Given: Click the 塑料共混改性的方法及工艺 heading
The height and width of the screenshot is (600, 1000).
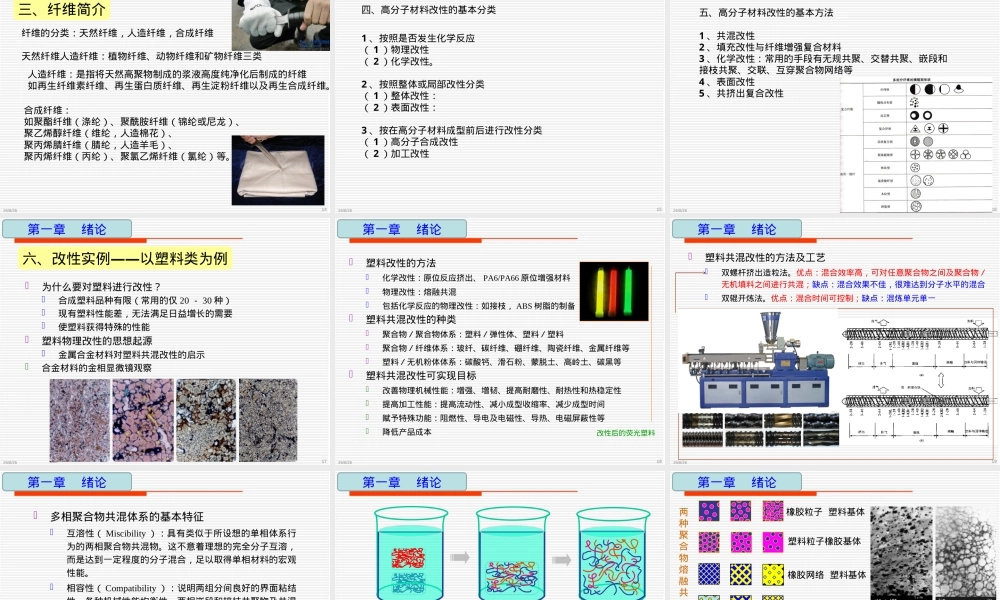Looking at the screenshot, I should (765, 258).
